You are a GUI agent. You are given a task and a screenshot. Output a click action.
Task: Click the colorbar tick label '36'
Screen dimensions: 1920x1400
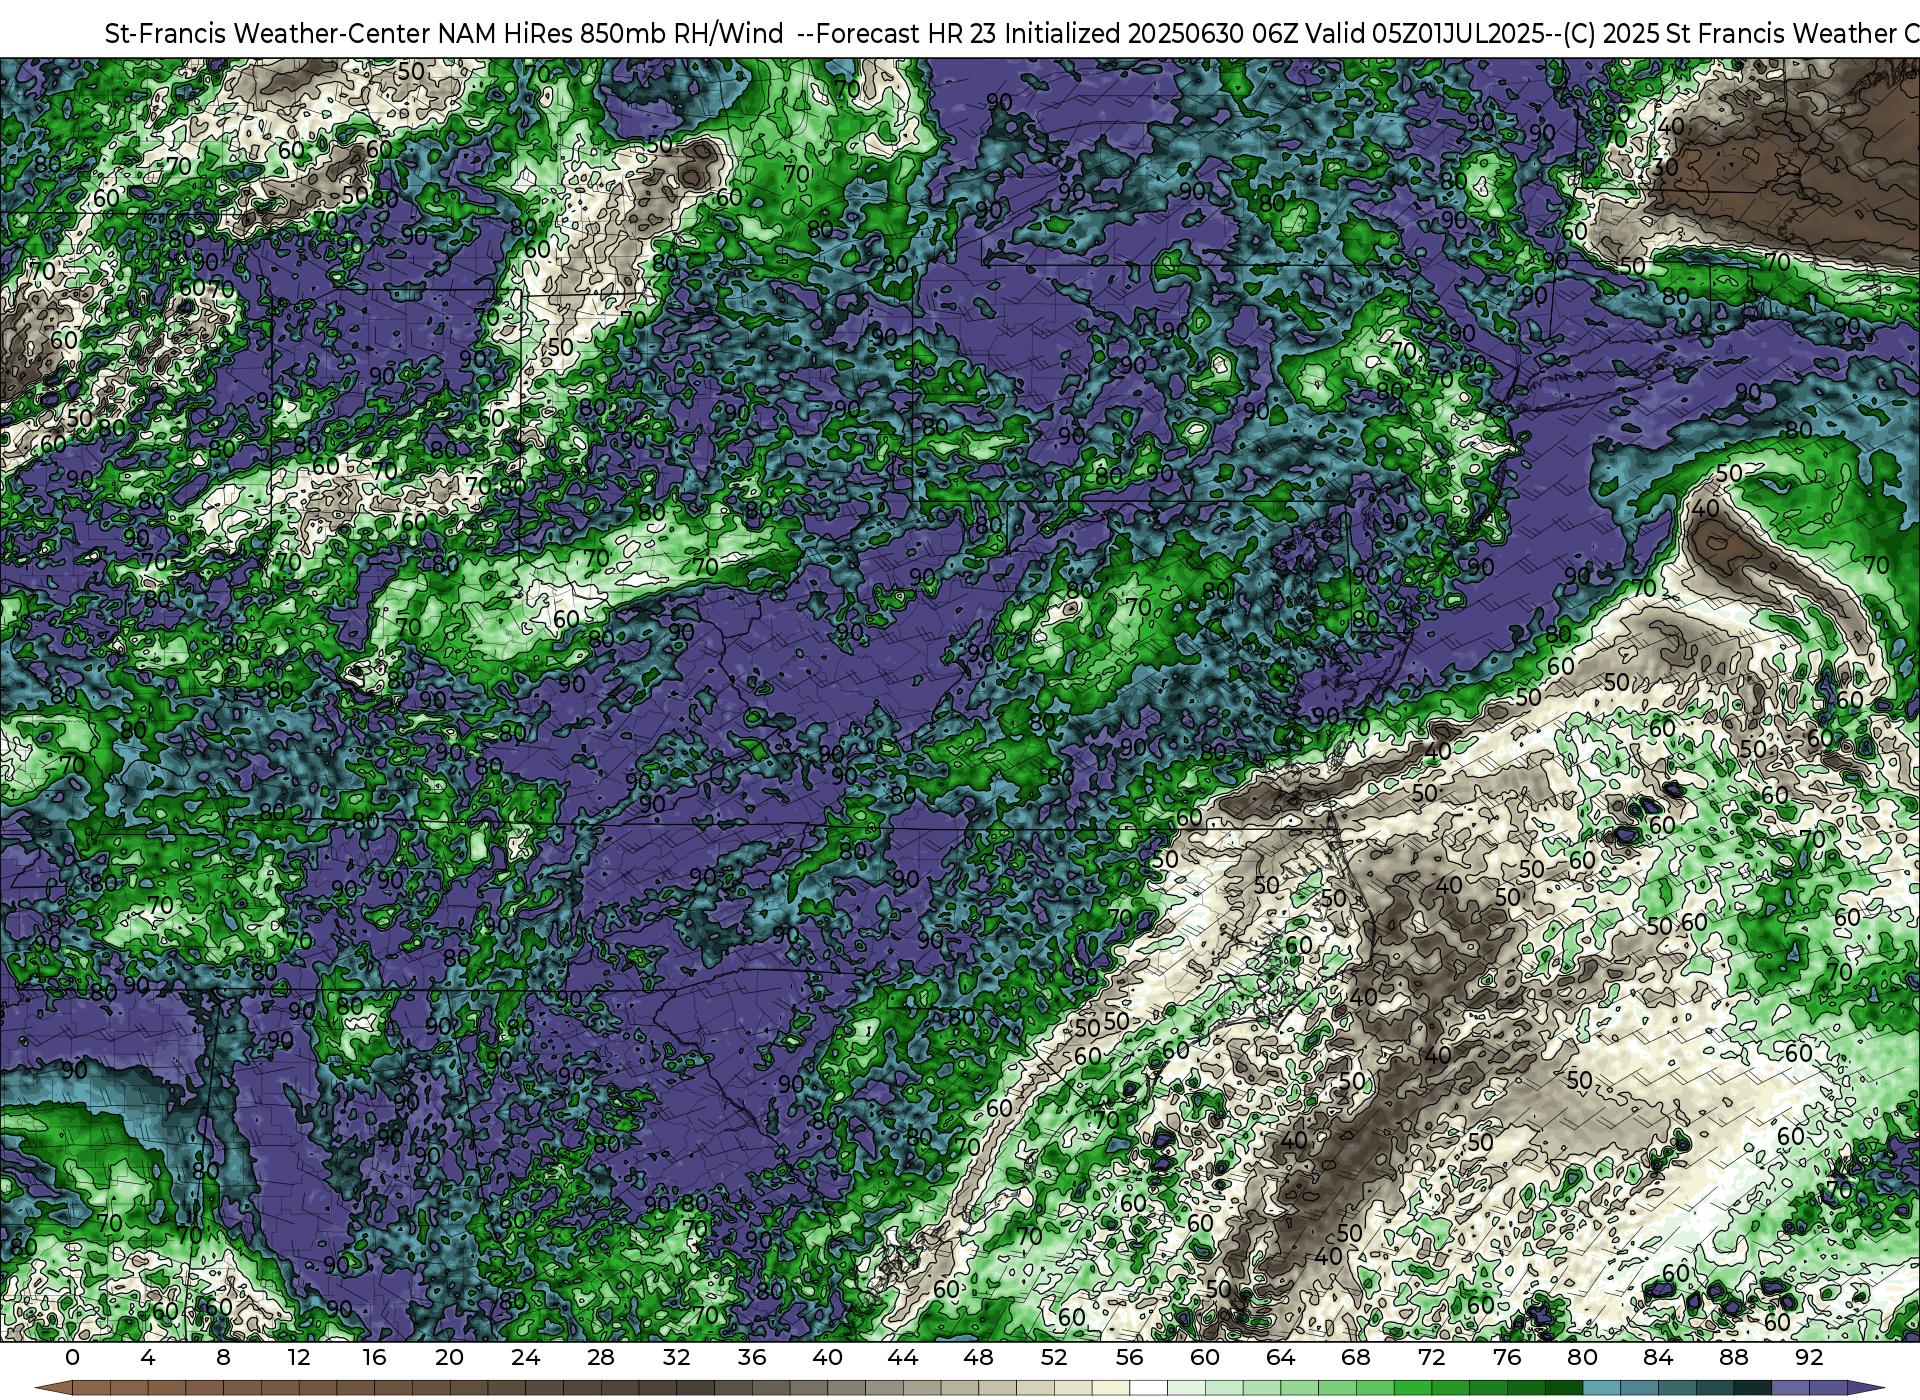(x=752, y=1358)
